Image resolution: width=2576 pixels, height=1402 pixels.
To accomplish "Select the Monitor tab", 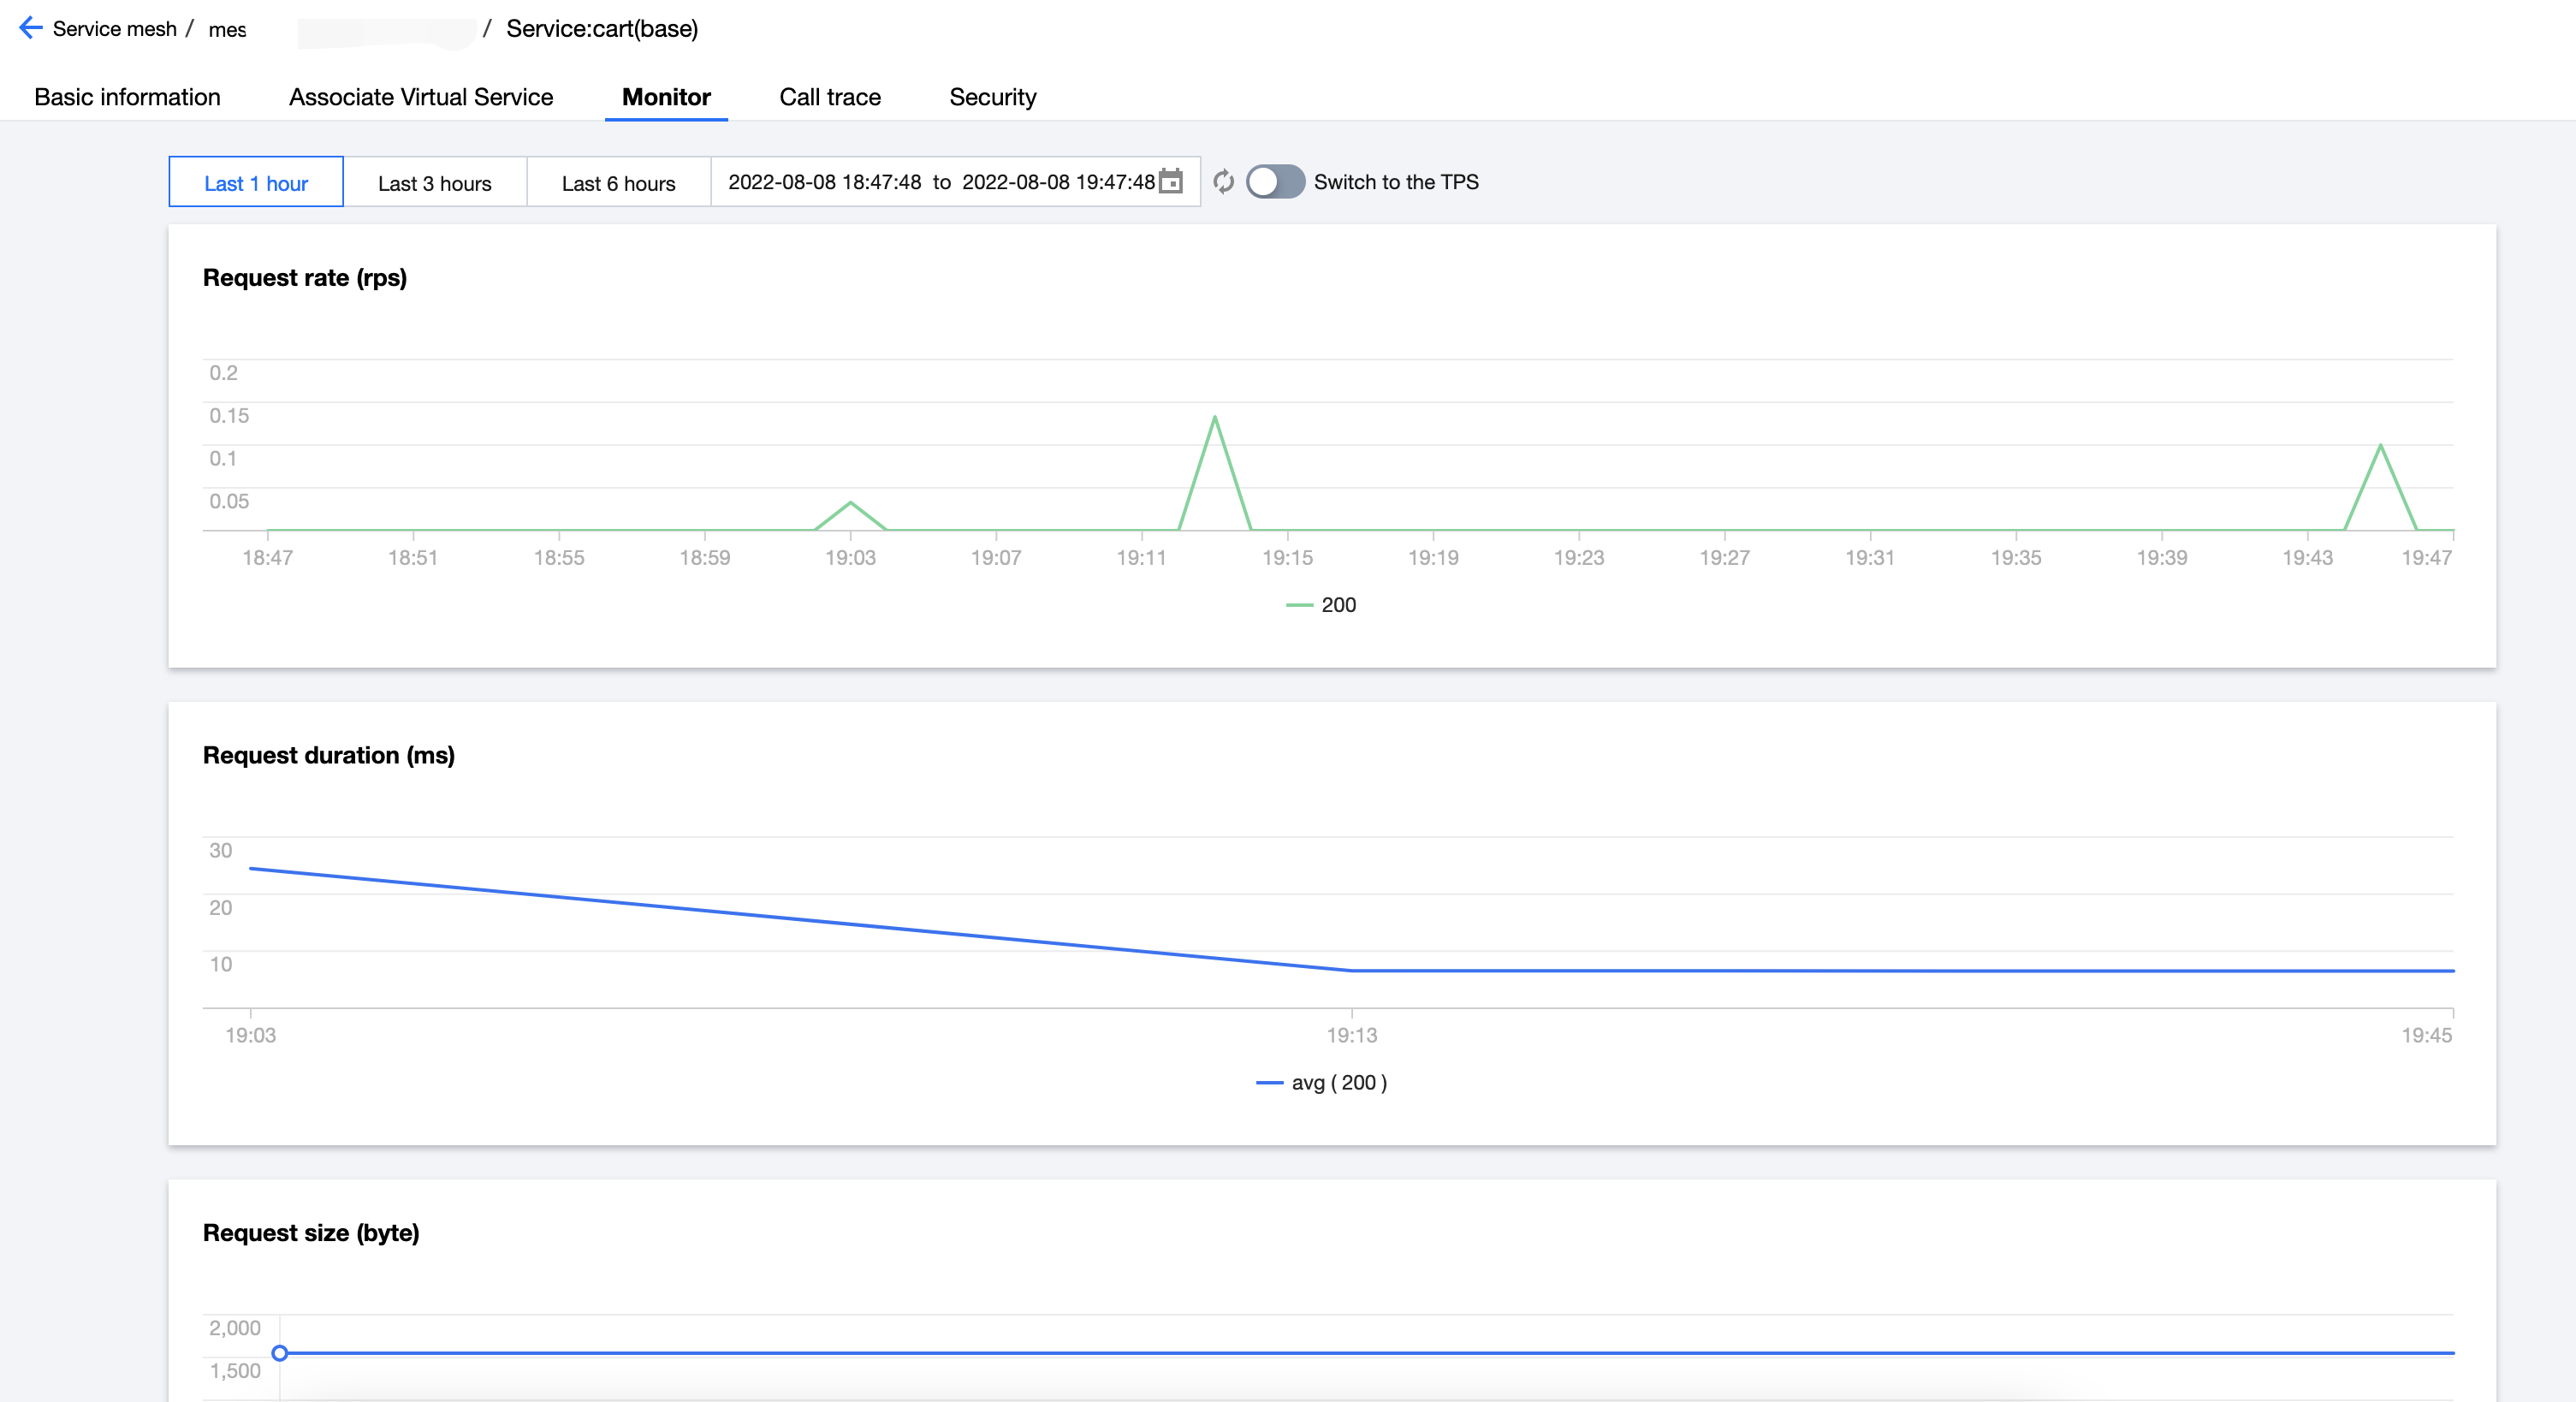I will (666, 97).
